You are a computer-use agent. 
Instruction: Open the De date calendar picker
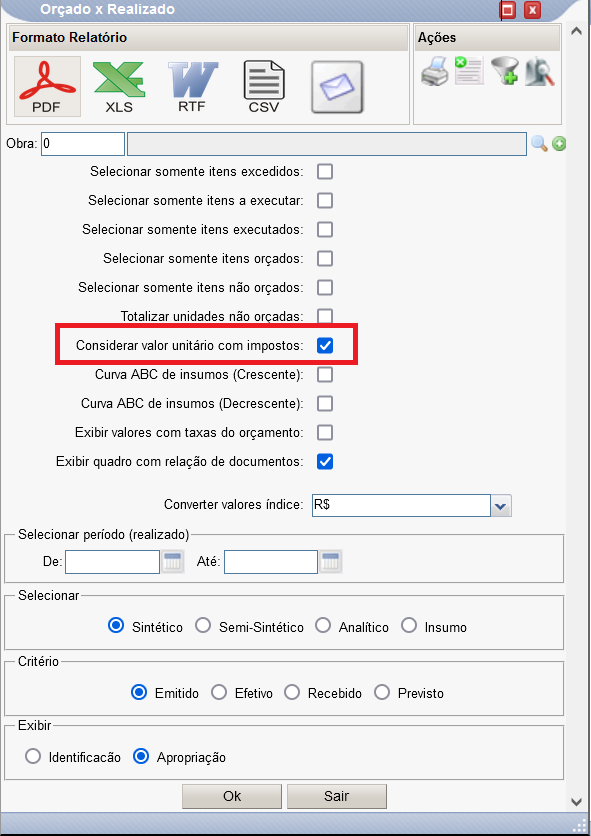(x=172, y=562)
